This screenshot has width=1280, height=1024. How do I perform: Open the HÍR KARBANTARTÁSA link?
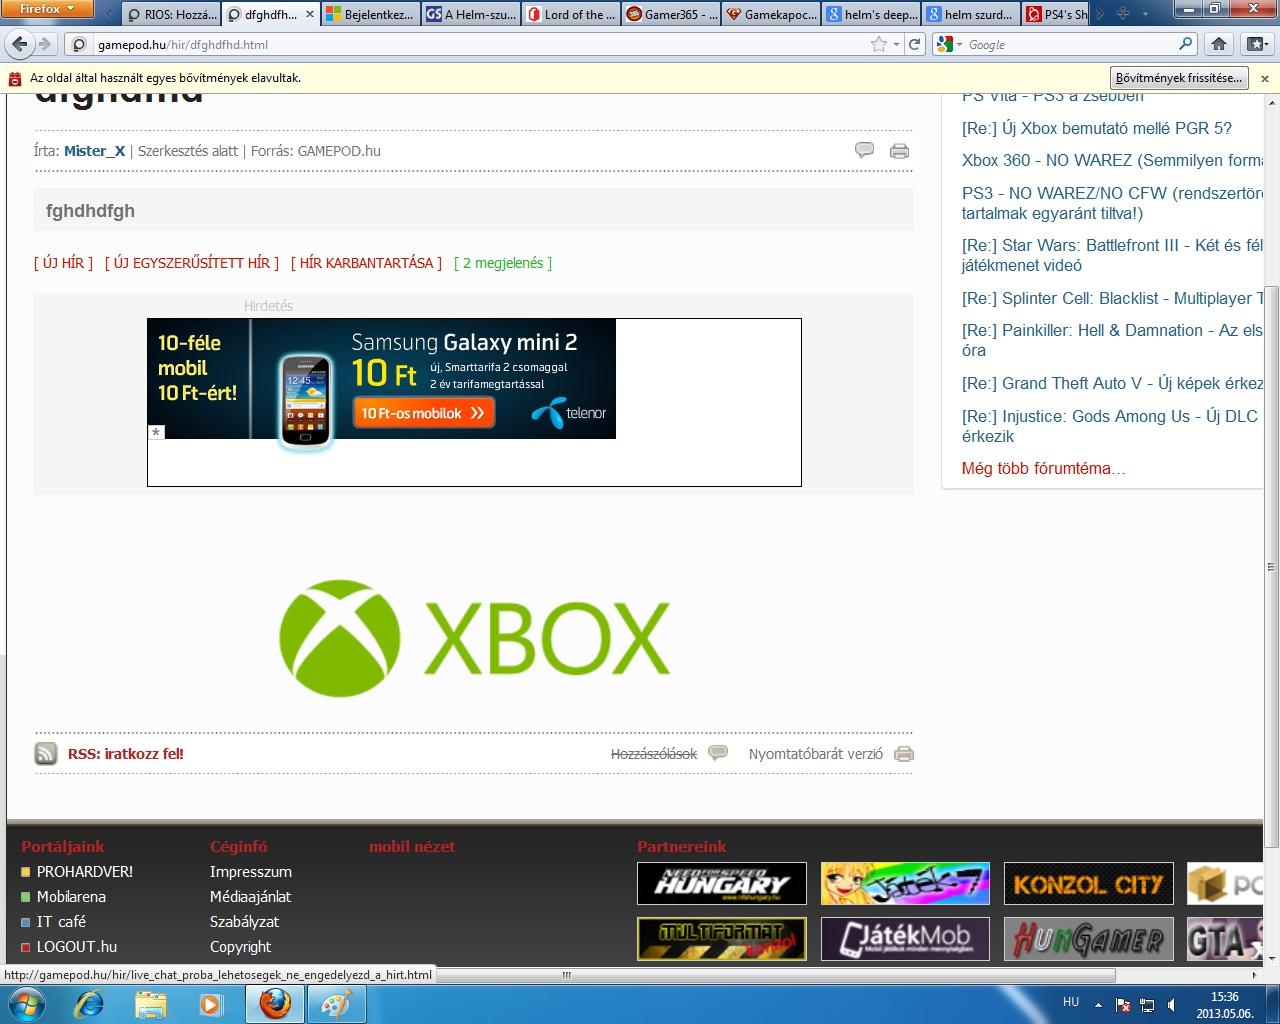pyautogui.click(x=366, y=263)
